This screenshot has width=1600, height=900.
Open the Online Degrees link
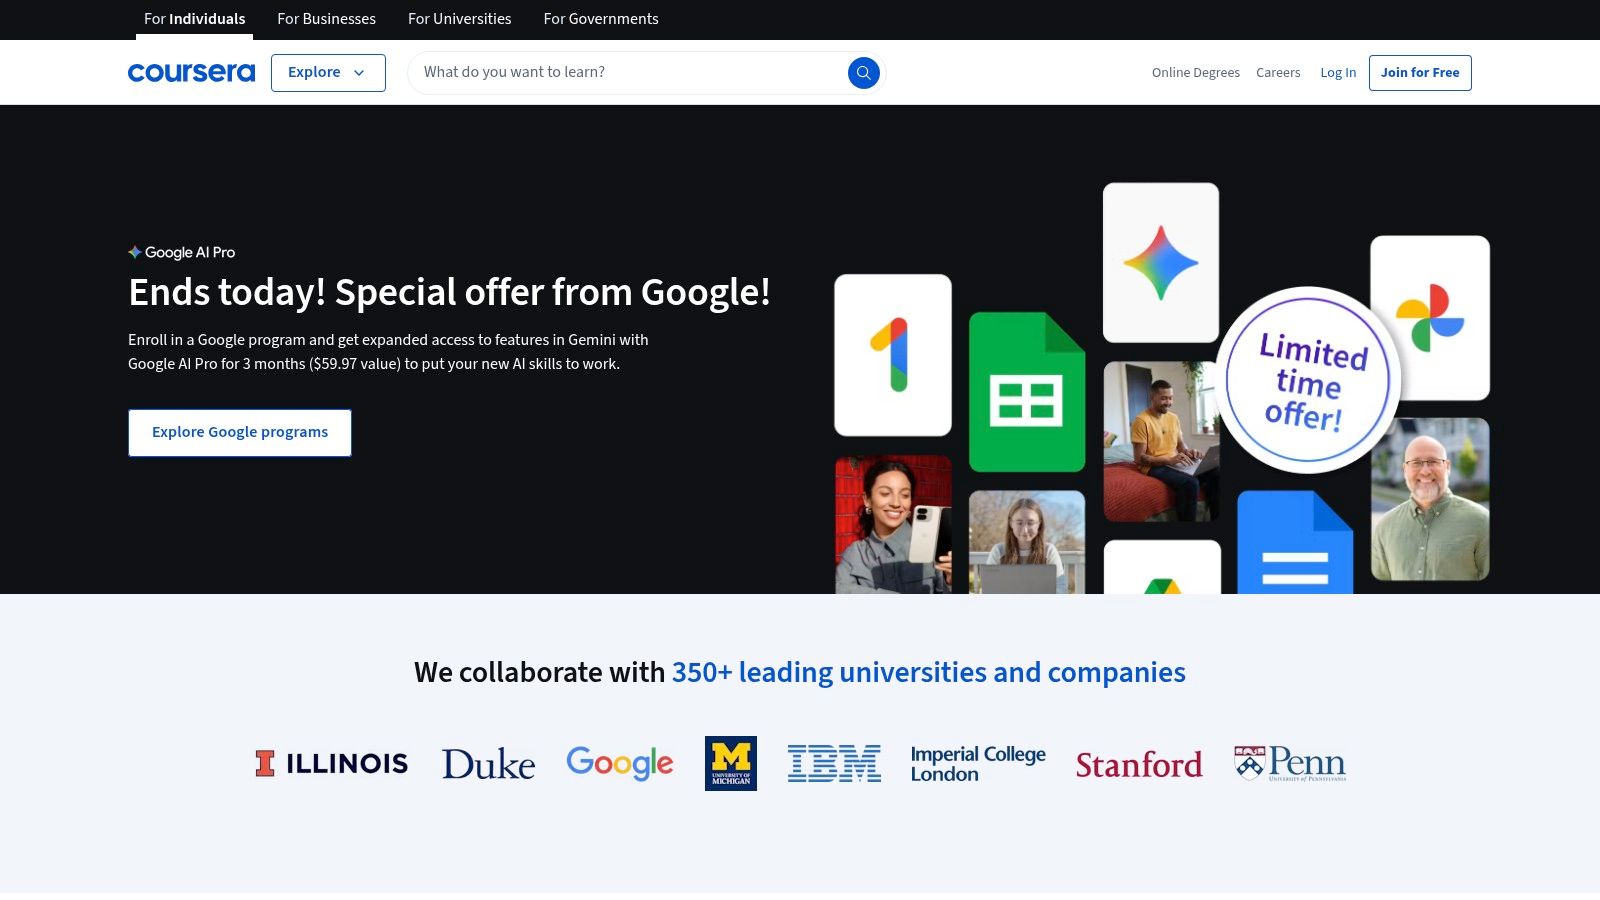click(x=1195, y=73)
